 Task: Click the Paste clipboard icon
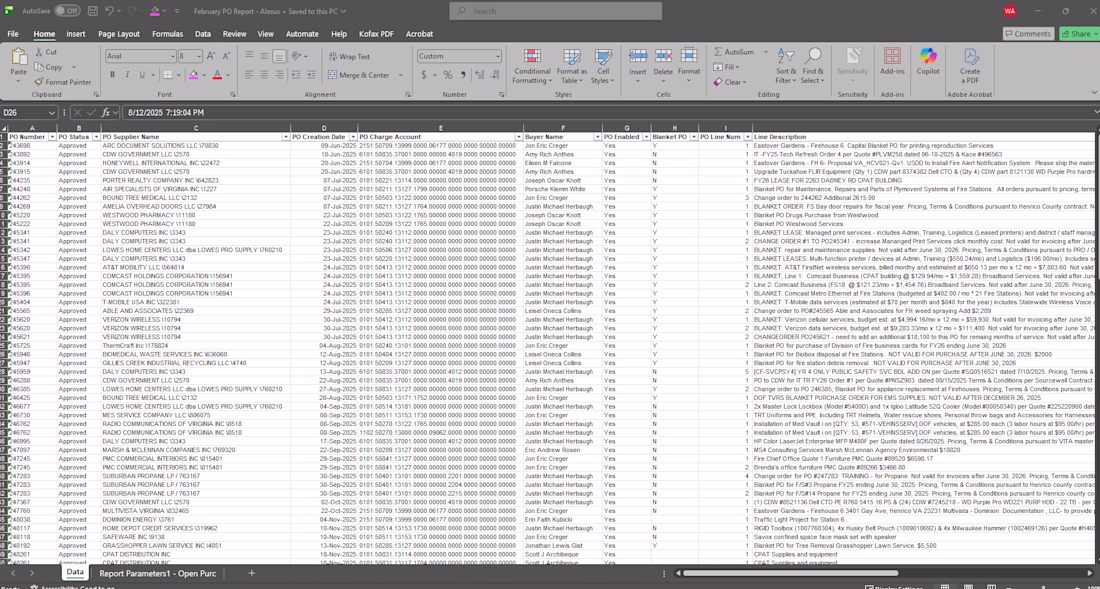coord(19,57)
